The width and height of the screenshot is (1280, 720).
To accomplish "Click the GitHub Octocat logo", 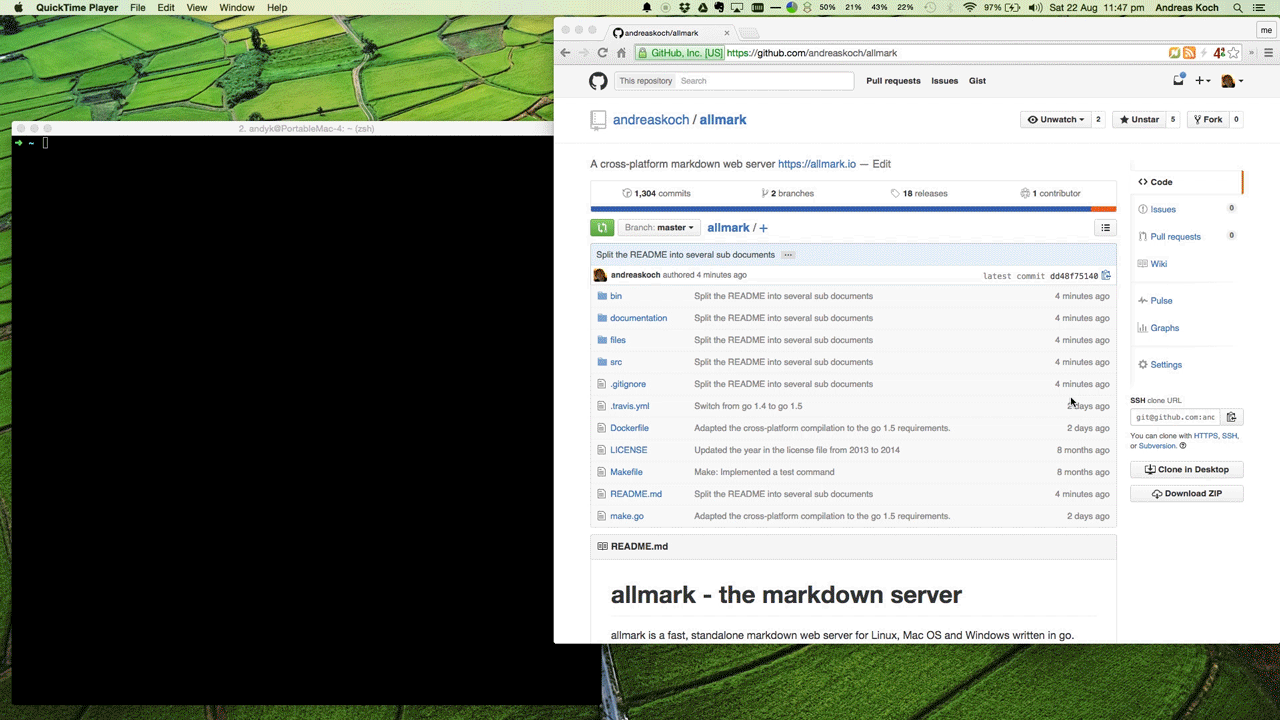I will (x=598, y=81).
